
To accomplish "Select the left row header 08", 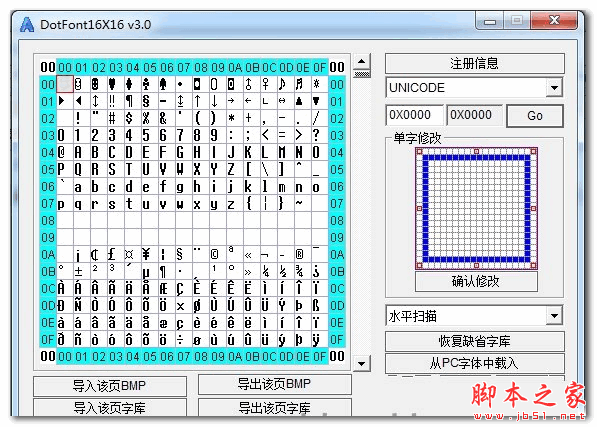I will tap(48, 220).
